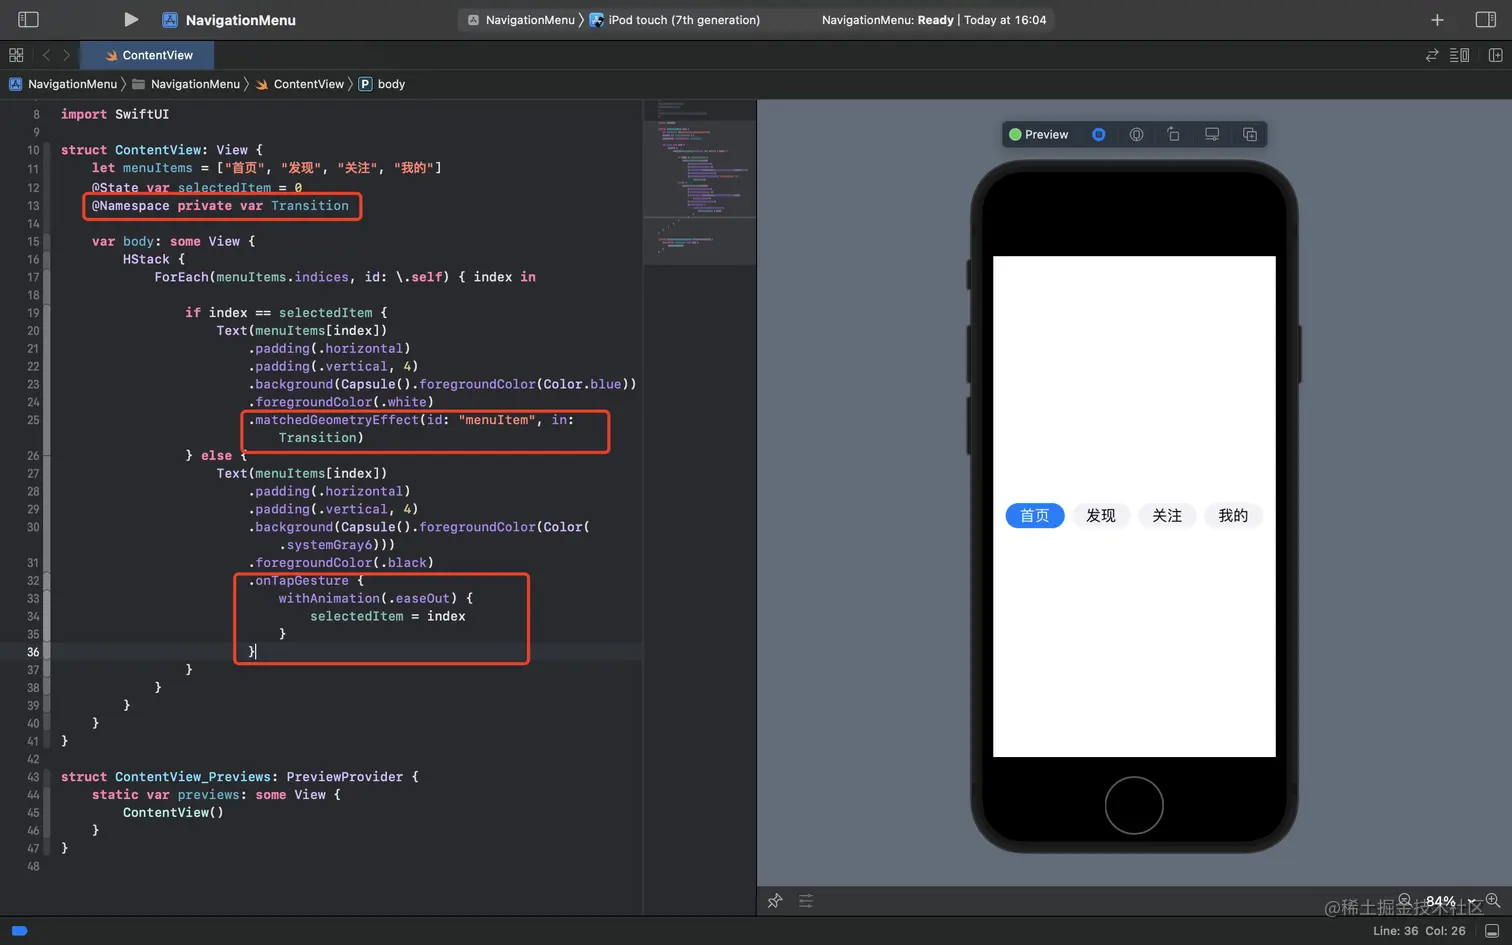Open the NavigationMenu scheme selector
1512x945 pixels.
pyautogui.click(x=521, y=20)
